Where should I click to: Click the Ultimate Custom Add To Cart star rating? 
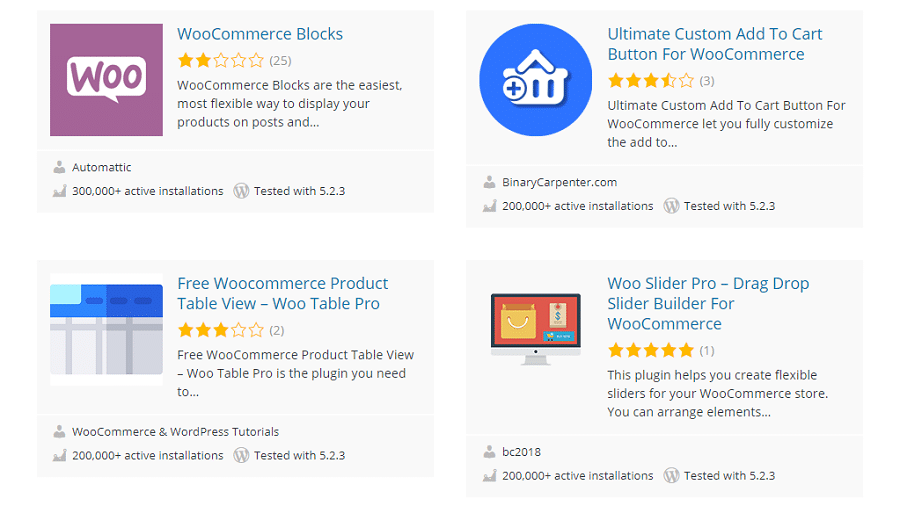pos(650,80)
